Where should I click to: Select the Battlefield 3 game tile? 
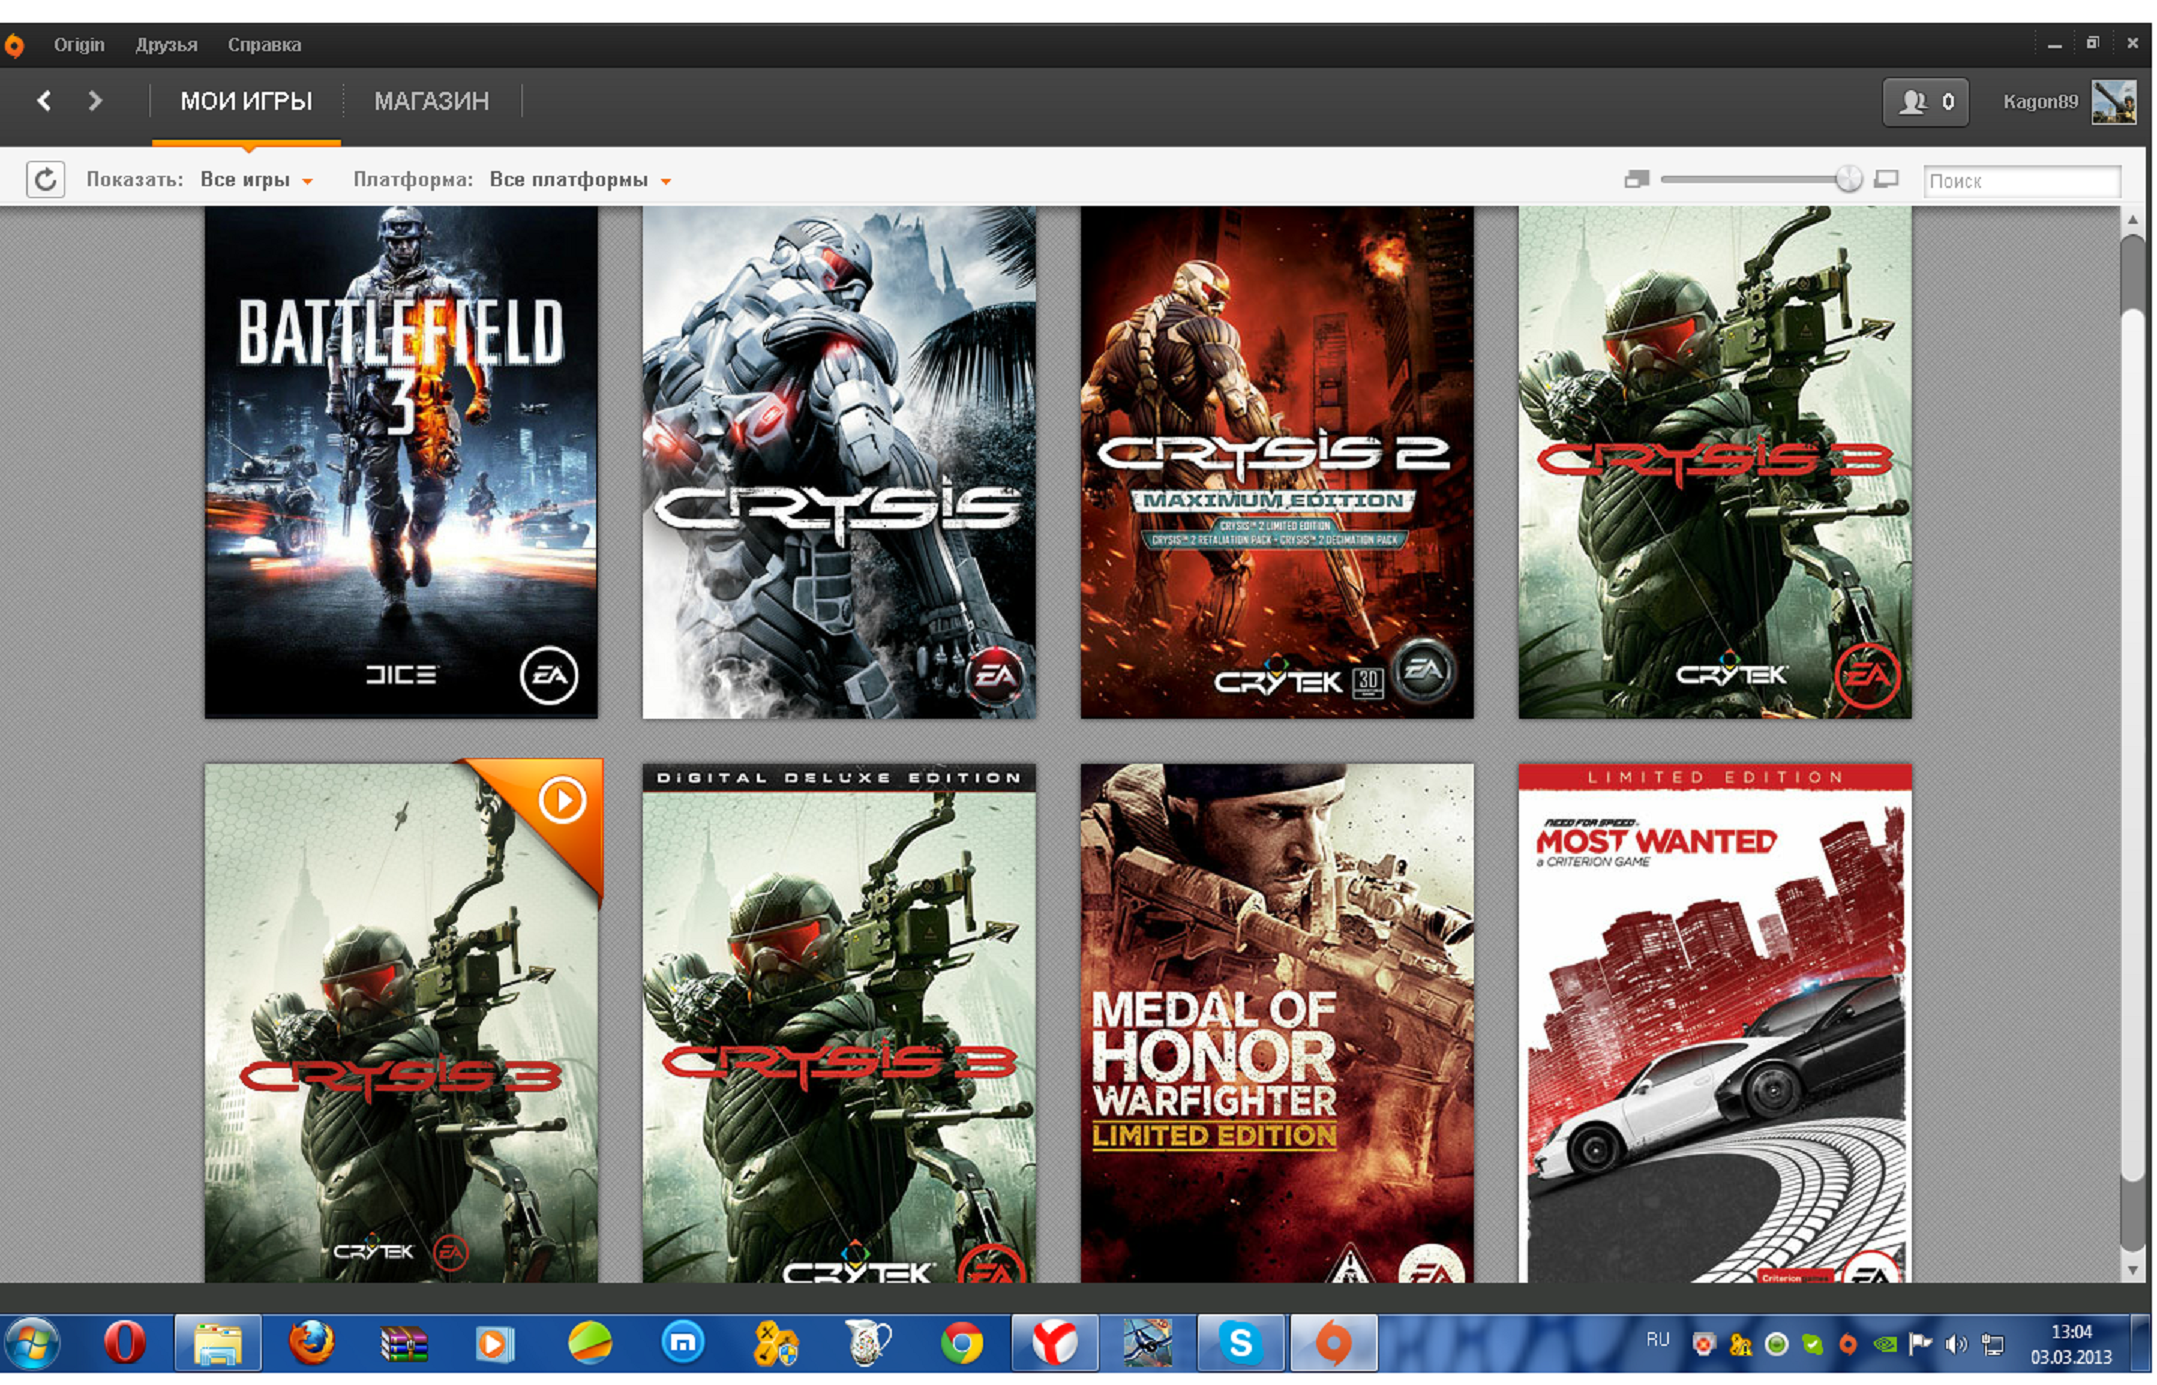click(401, 462)
